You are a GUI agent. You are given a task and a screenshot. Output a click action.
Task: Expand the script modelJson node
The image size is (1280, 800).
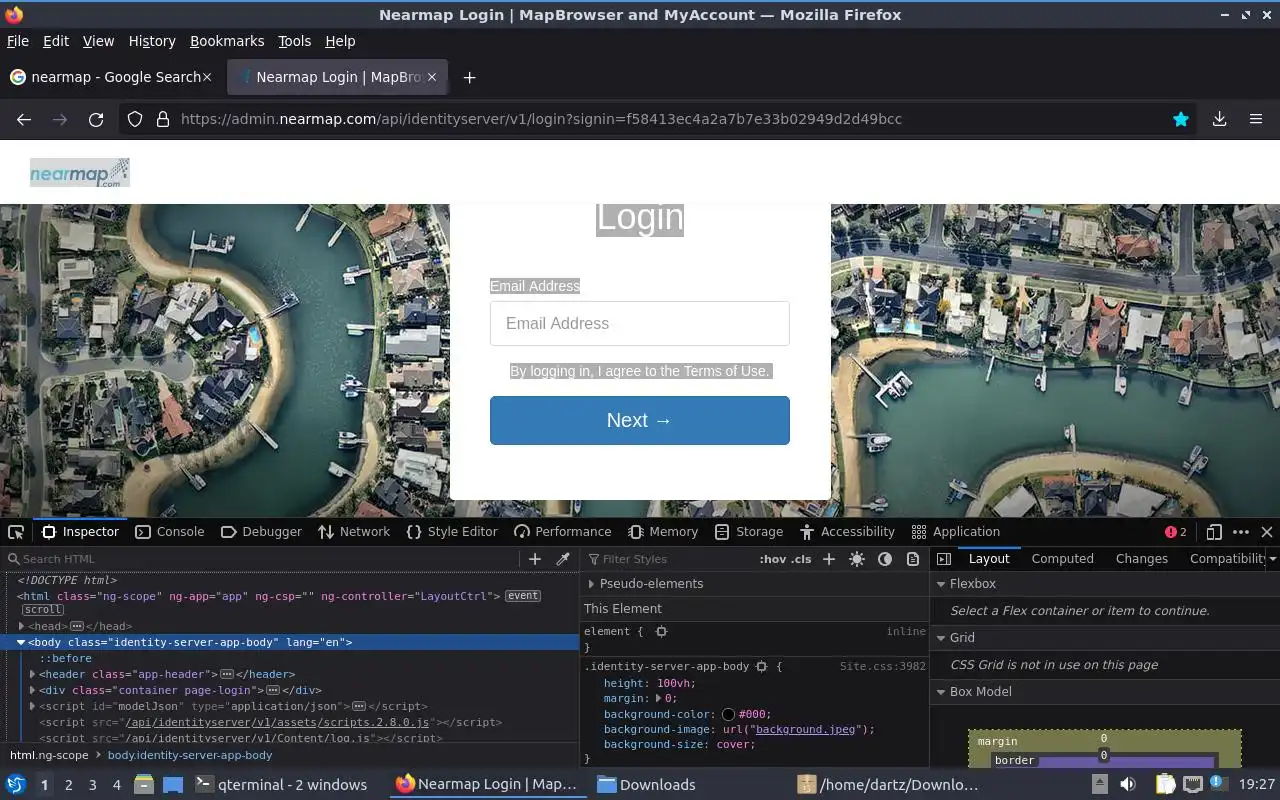point(32,706)
